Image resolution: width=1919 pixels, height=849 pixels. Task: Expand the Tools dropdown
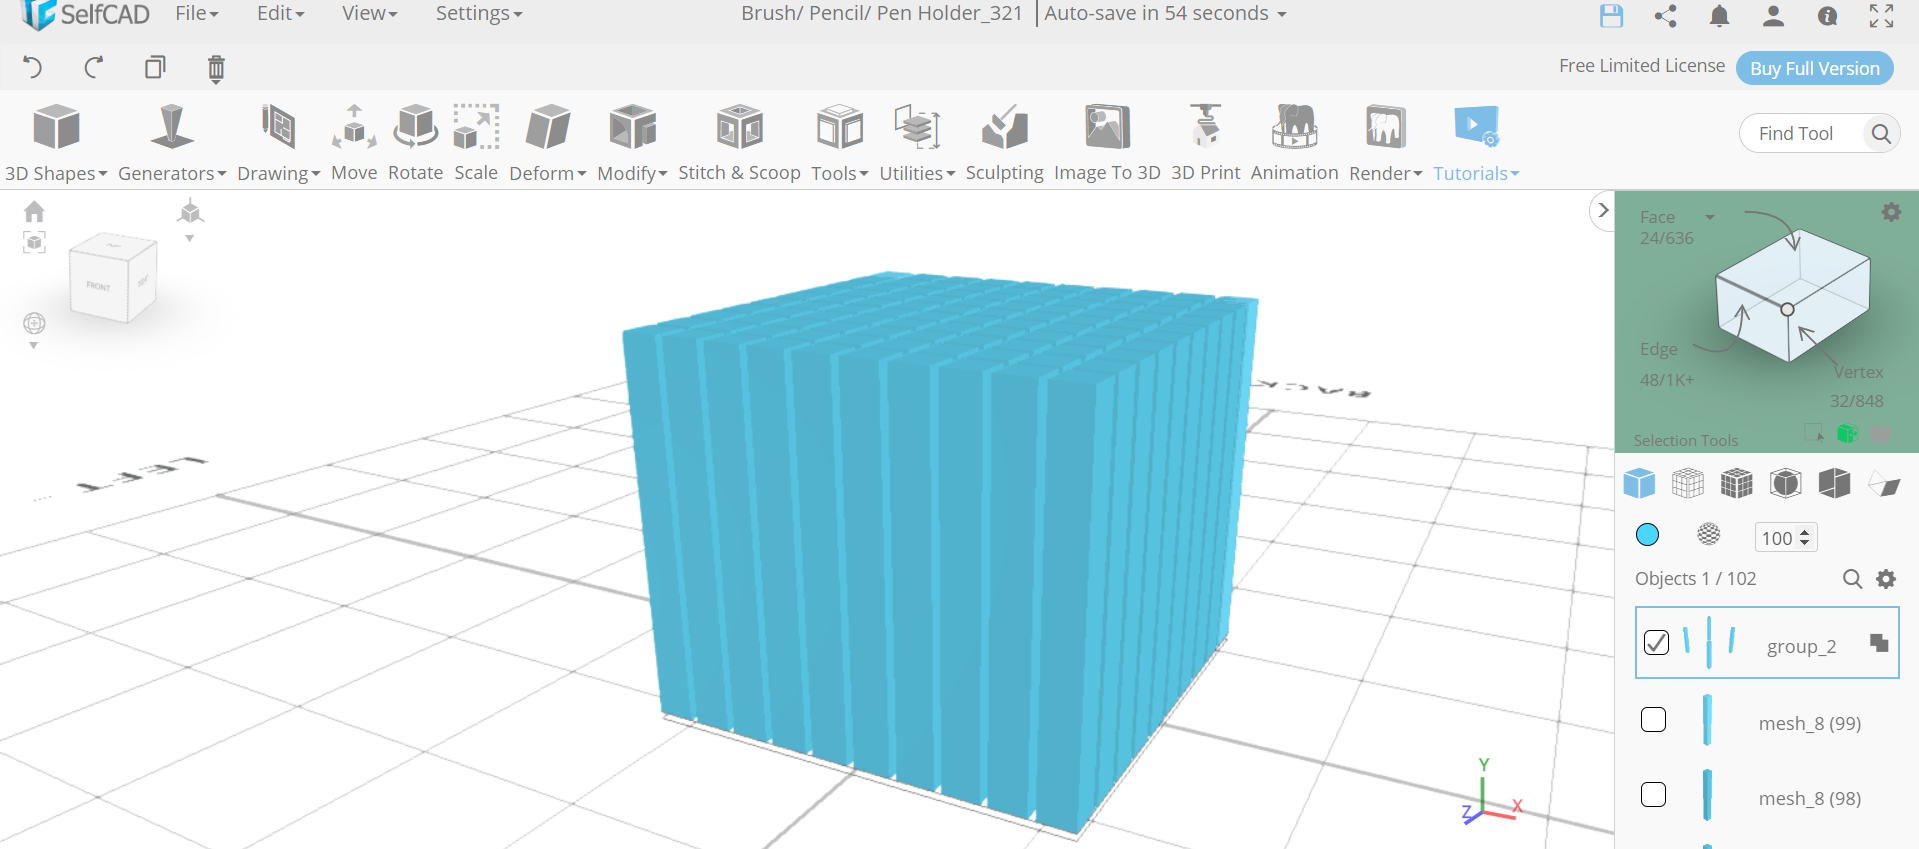[840, 143]
